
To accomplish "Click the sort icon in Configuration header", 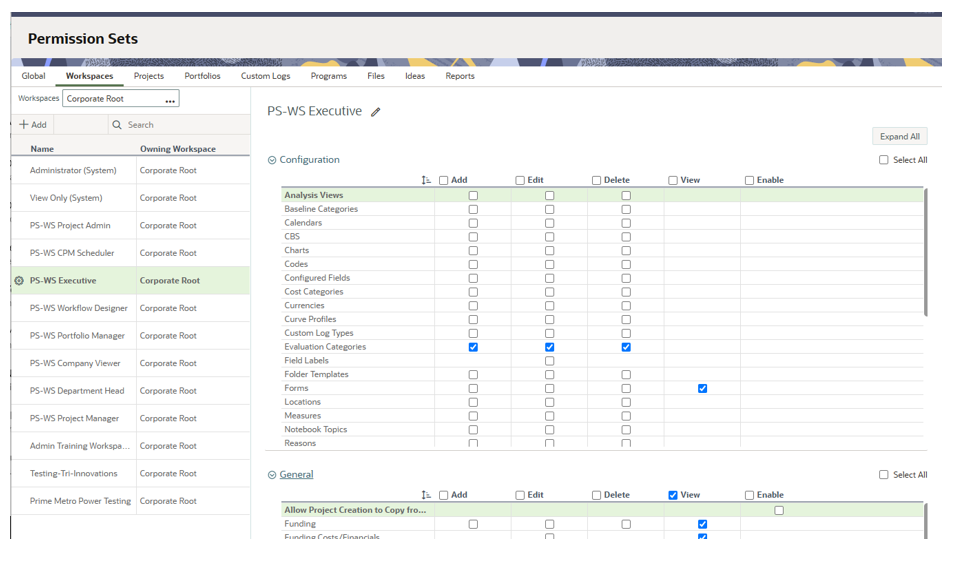I will pos(426,181).
